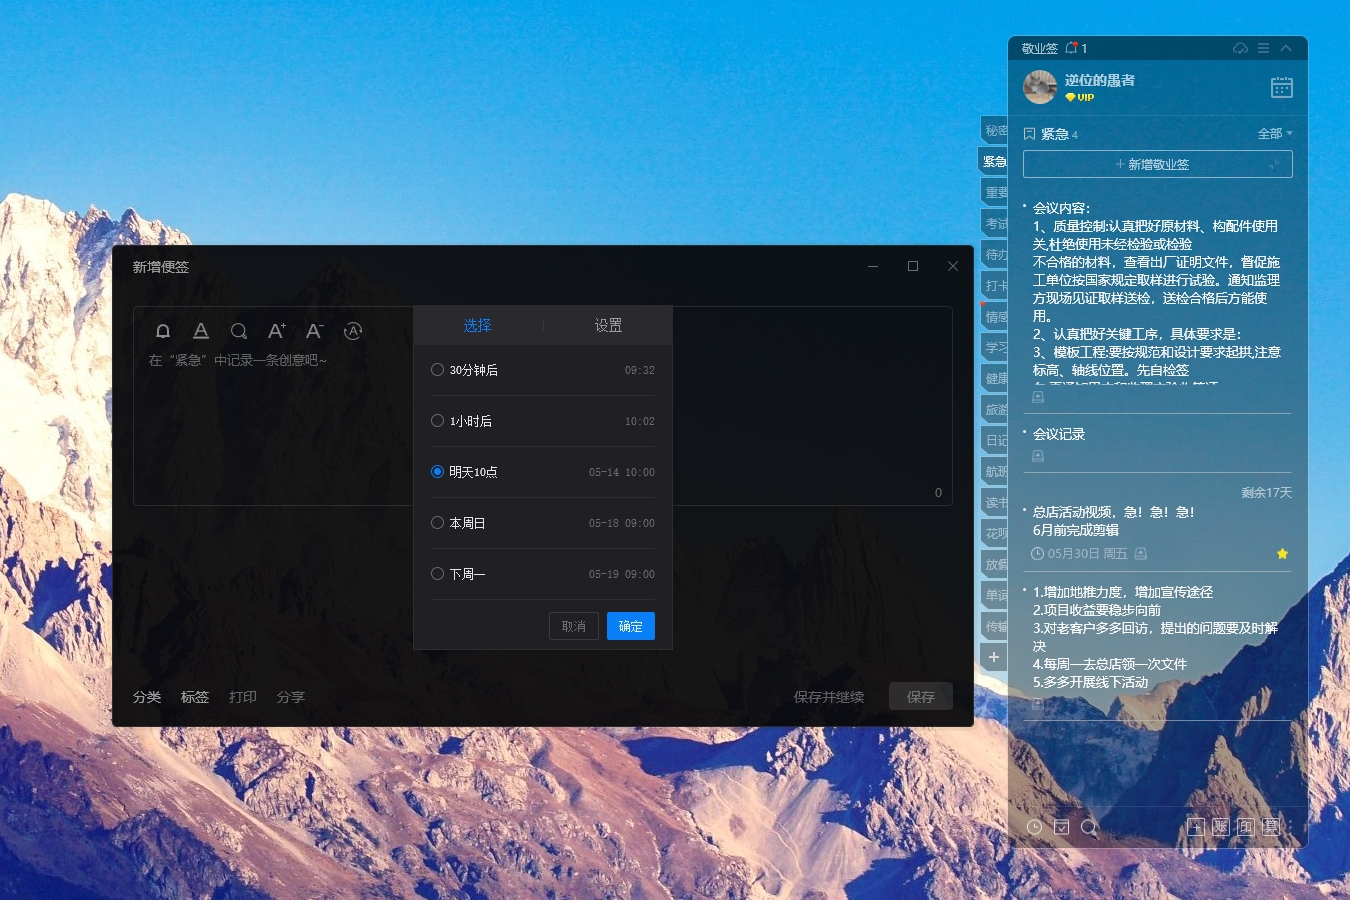1350x900 pixels.
Task: Click the plus square icon at panel bottom
Action: (1196, 827)
